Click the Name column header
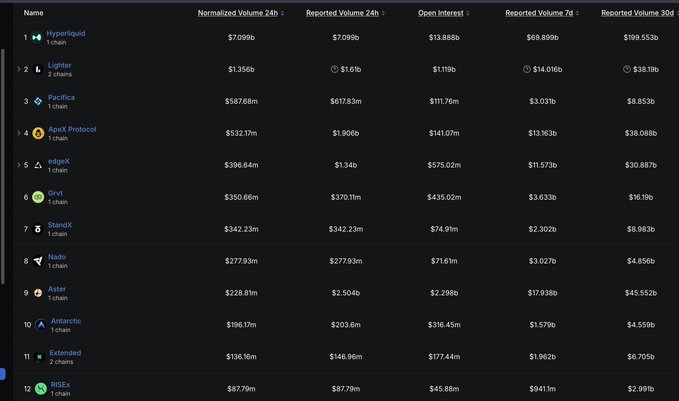 pyautogui.click(x=33, y=13)
